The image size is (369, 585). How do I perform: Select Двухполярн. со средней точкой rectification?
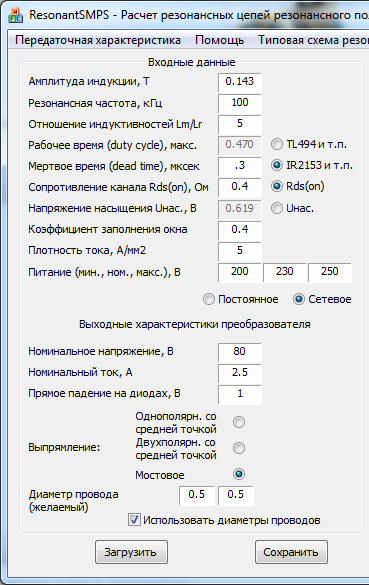(x=239, y=448)
